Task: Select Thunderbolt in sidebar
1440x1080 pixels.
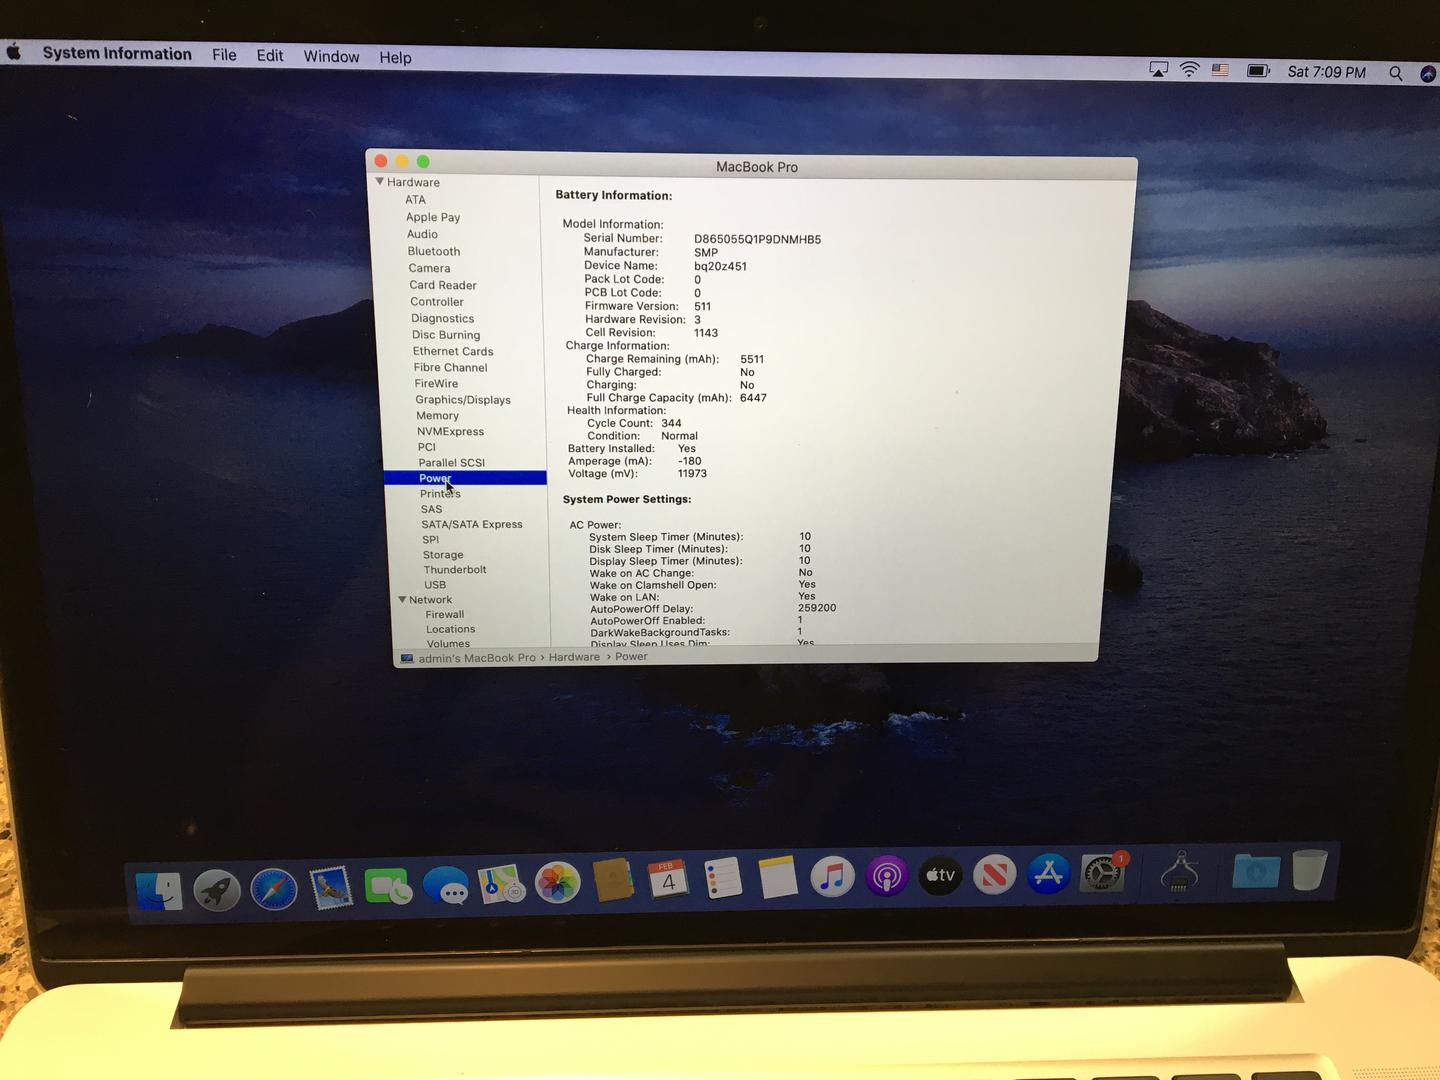Action: [455, 570]
